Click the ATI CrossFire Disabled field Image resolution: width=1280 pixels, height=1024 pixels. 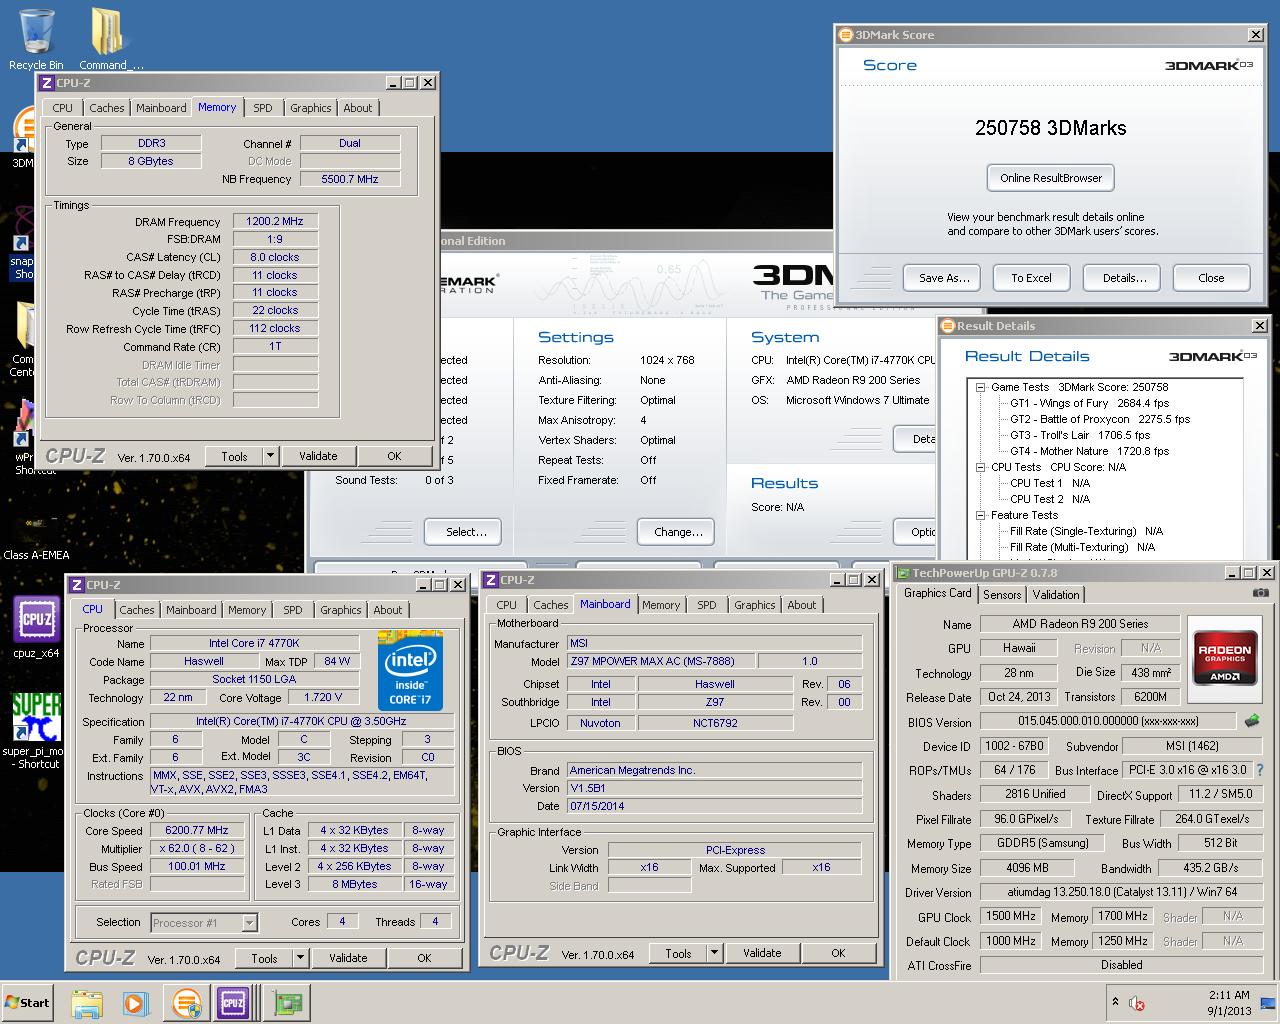pos(1121,965)
